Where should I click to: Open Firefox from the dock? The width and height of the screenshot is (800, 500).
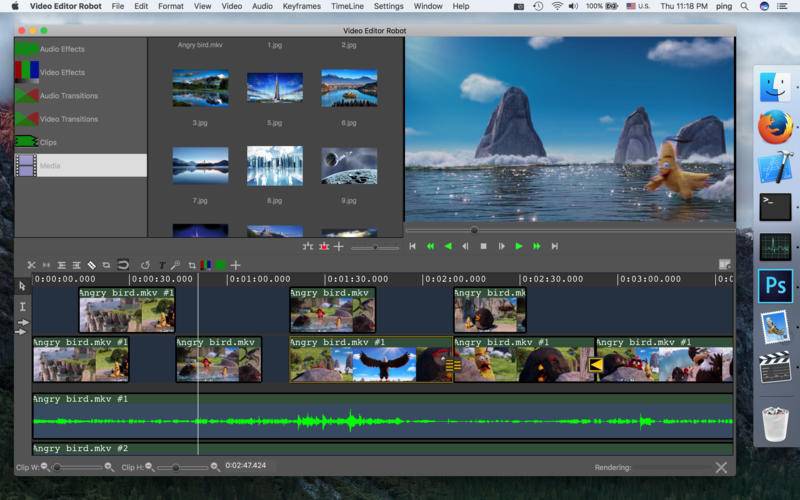(x=775, y=127)
